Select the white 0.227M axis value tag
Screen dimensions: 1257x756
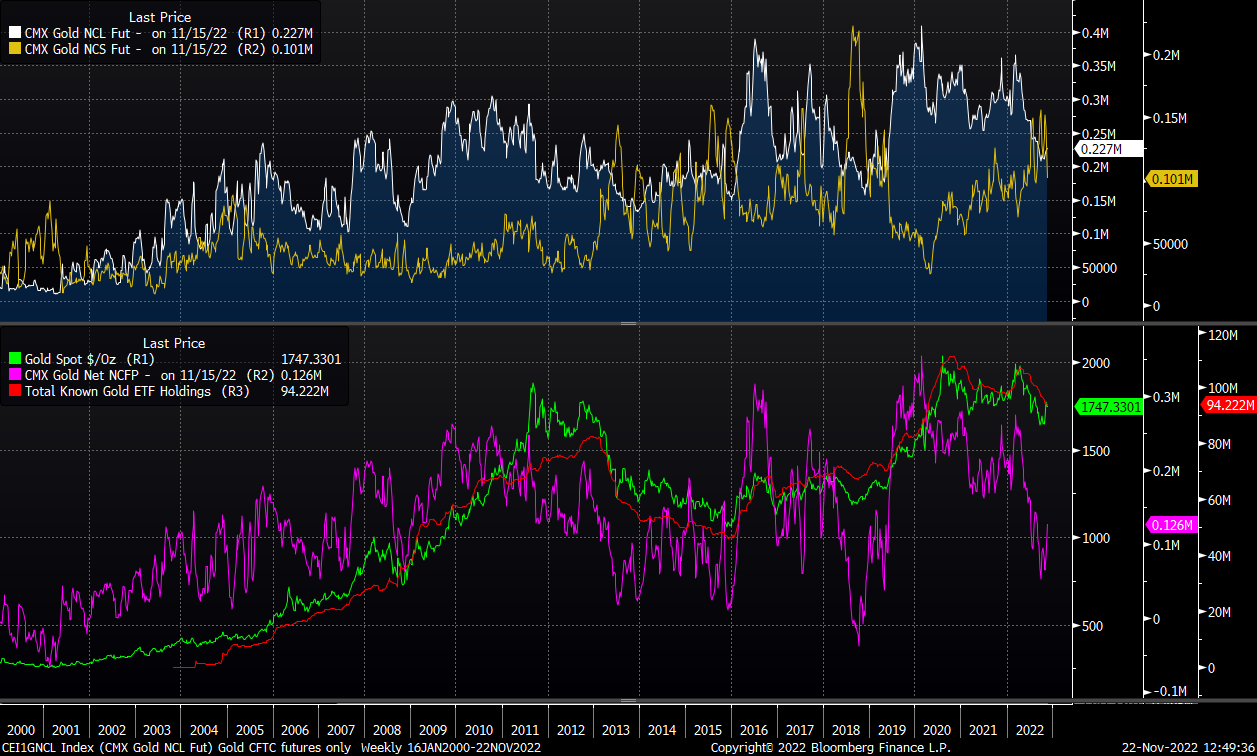(x=1100, y=149)
